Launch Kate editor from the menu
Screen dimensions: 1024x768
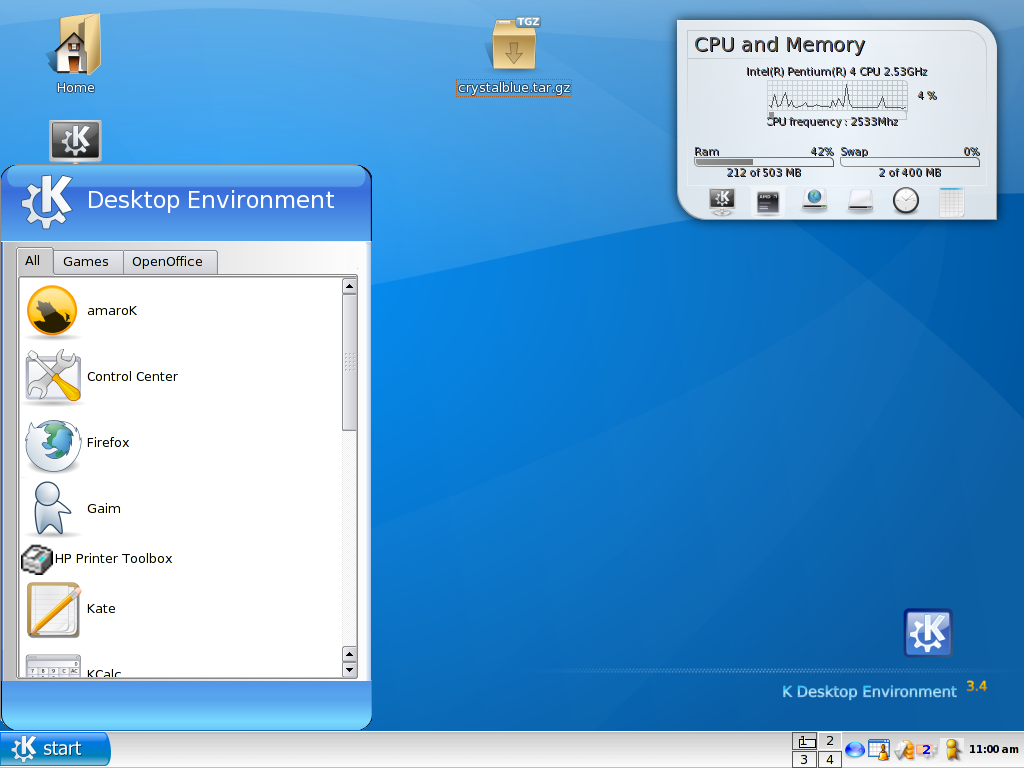182,609
